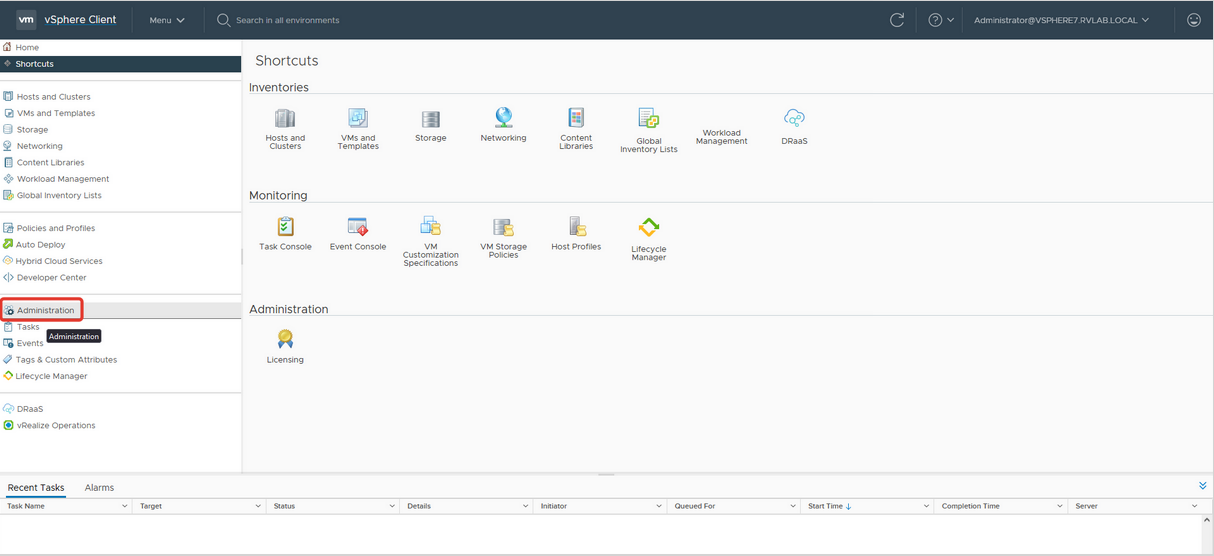Open Server column filter dropdown
This screenshot has width=1214, height=556.
[1195, 506]
